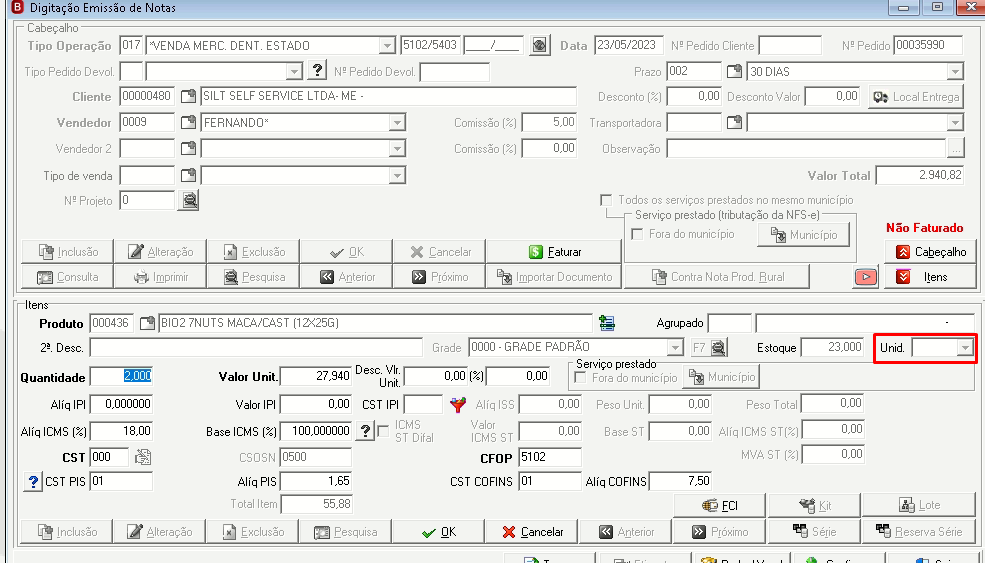The width and height of the screenshot is (985, 563).
Task: Click Desconto (%) field
Action: (694, 97)
